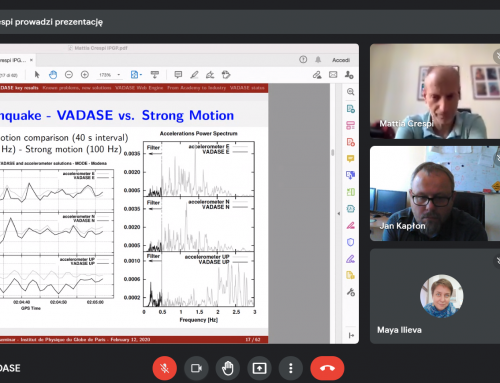
Task: Click the 'VADASE Web Engine' slide nav link
Action: (139, 88)
